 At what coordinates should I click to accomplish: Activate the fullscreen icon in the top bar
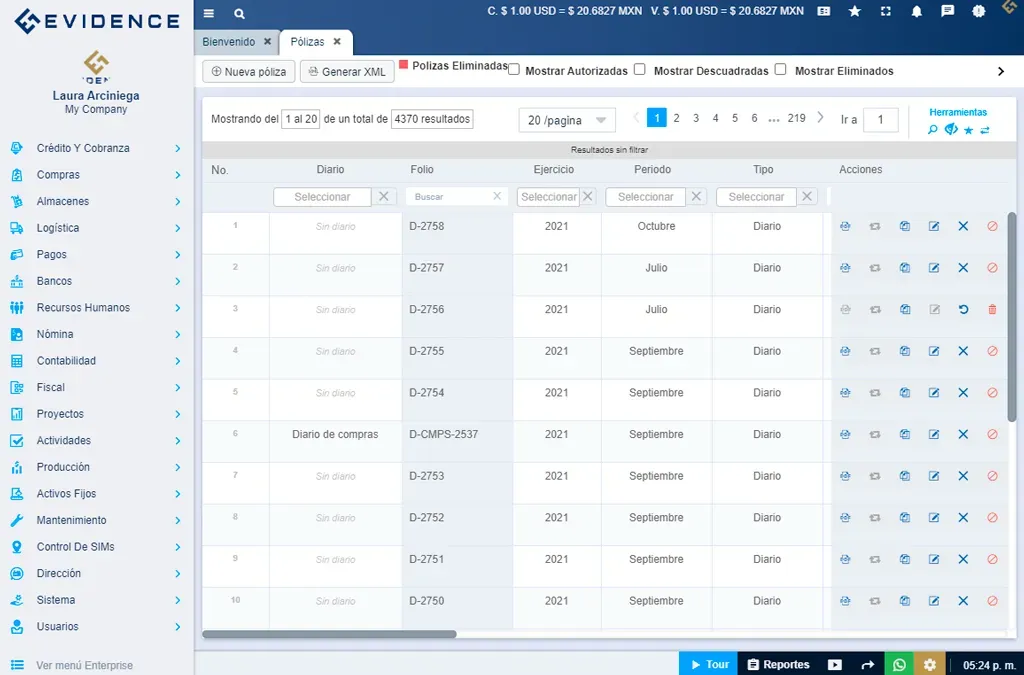click(883, 12)
